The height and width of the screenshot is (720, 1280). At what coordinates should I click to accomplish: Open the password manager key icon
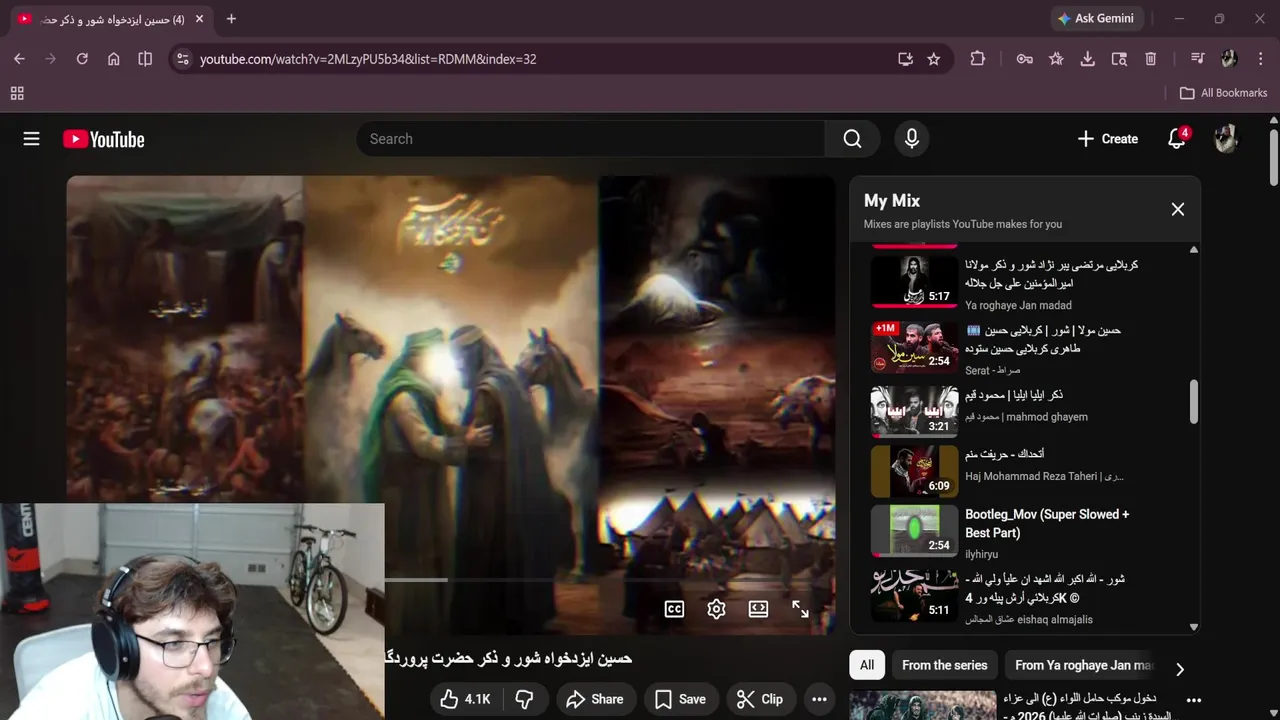(x=1025, y=59)
